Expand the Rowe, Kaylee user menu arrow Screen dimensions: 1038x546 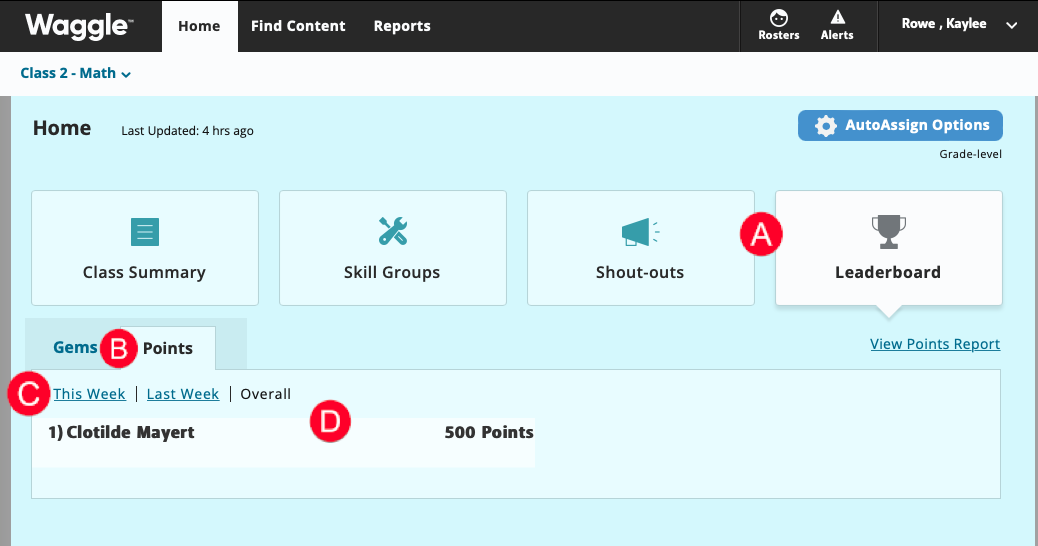coord(1012,26)
